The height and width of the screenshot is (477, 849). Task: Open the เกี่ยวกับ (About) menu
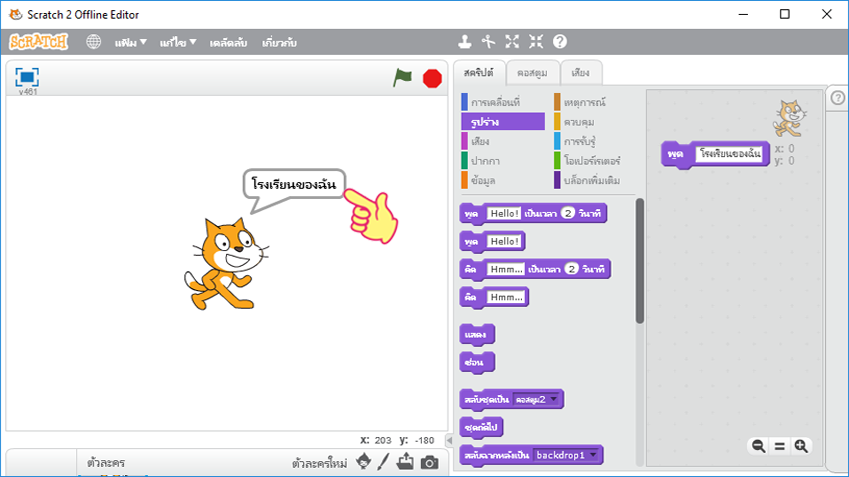[x=279, y=42]
